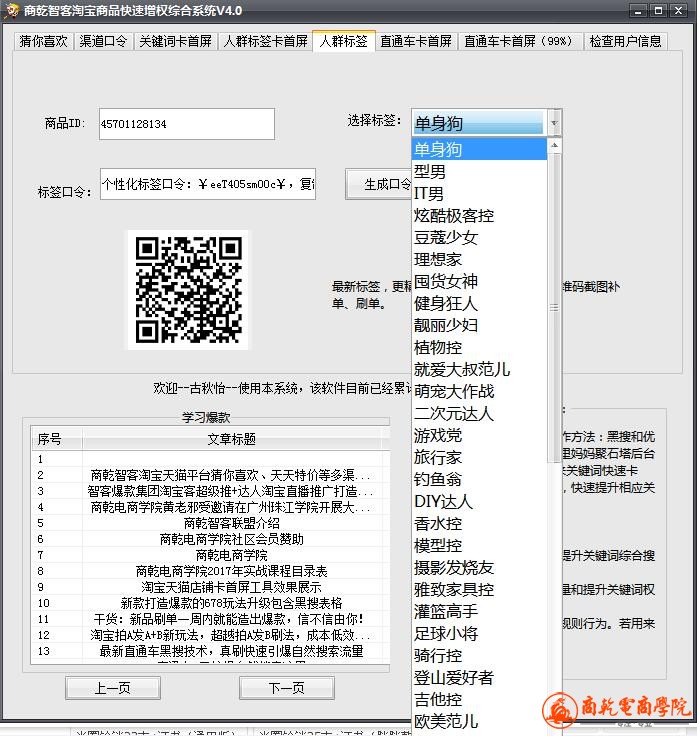697x736 pixels.
Task: Click the 文章标题 column header
Action: coord(232,439)
